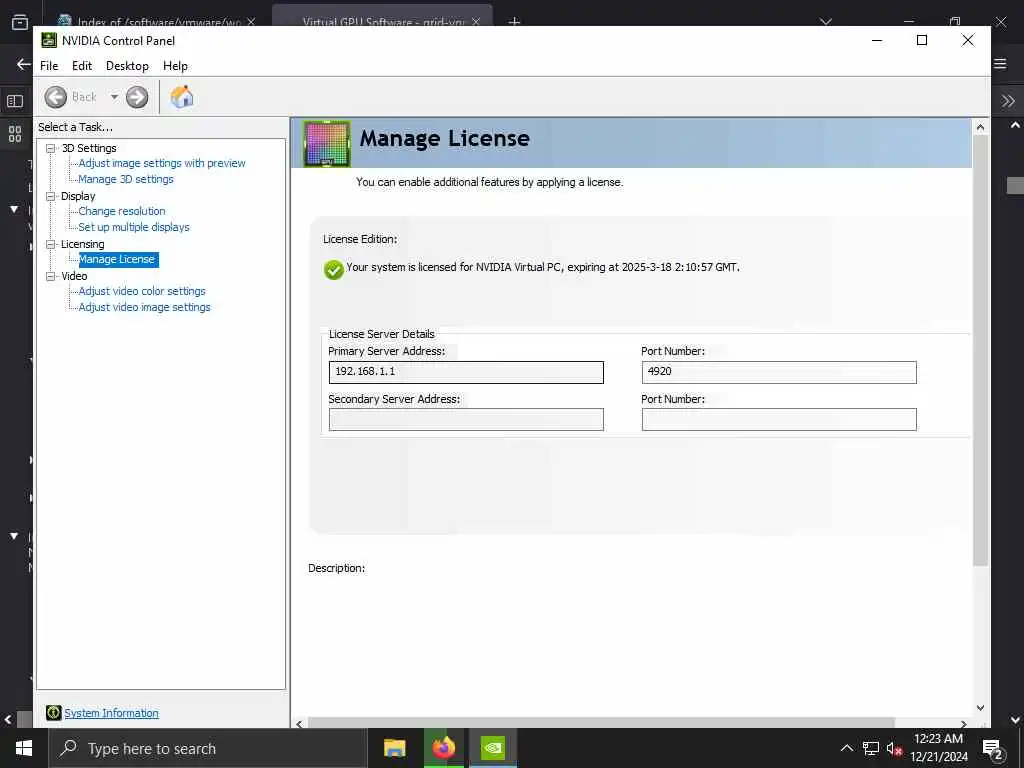Open the Back history dropdown arrow
This screenshot has height=768, width=1024.
pyautogui.click(x=114, y=97)
